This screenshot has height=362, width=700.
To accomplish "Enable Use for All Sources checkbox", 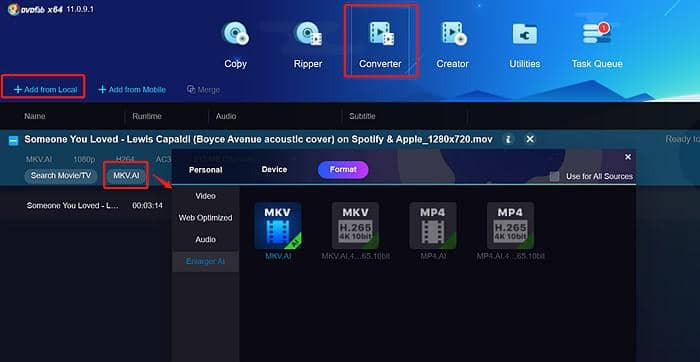I will 554,176.
